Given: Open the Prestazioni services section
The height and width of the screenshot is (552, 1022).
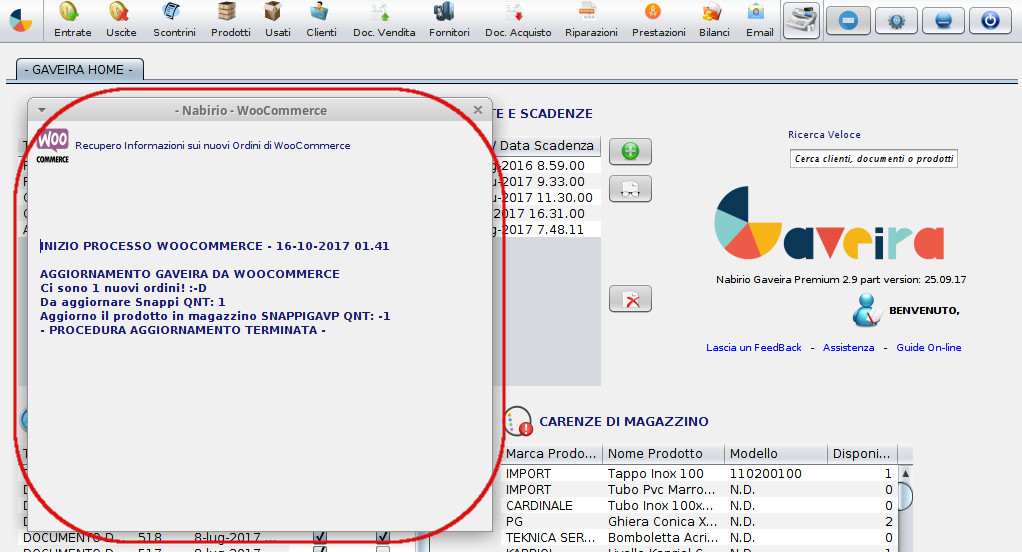Looking at the screenshot, I should [658, 20].
